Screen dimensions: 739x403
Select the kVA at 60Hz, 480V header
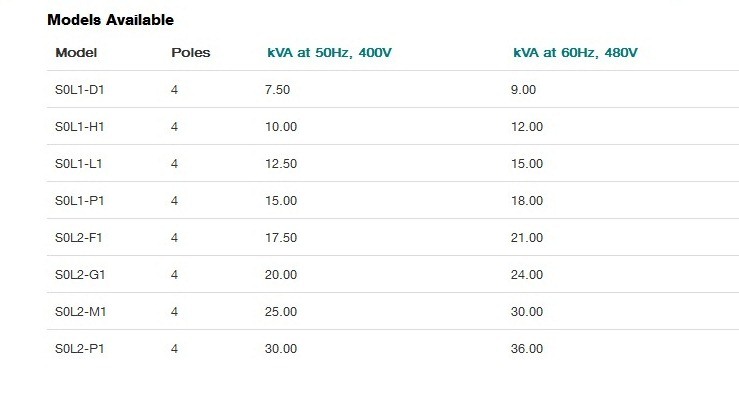point(575,52)
